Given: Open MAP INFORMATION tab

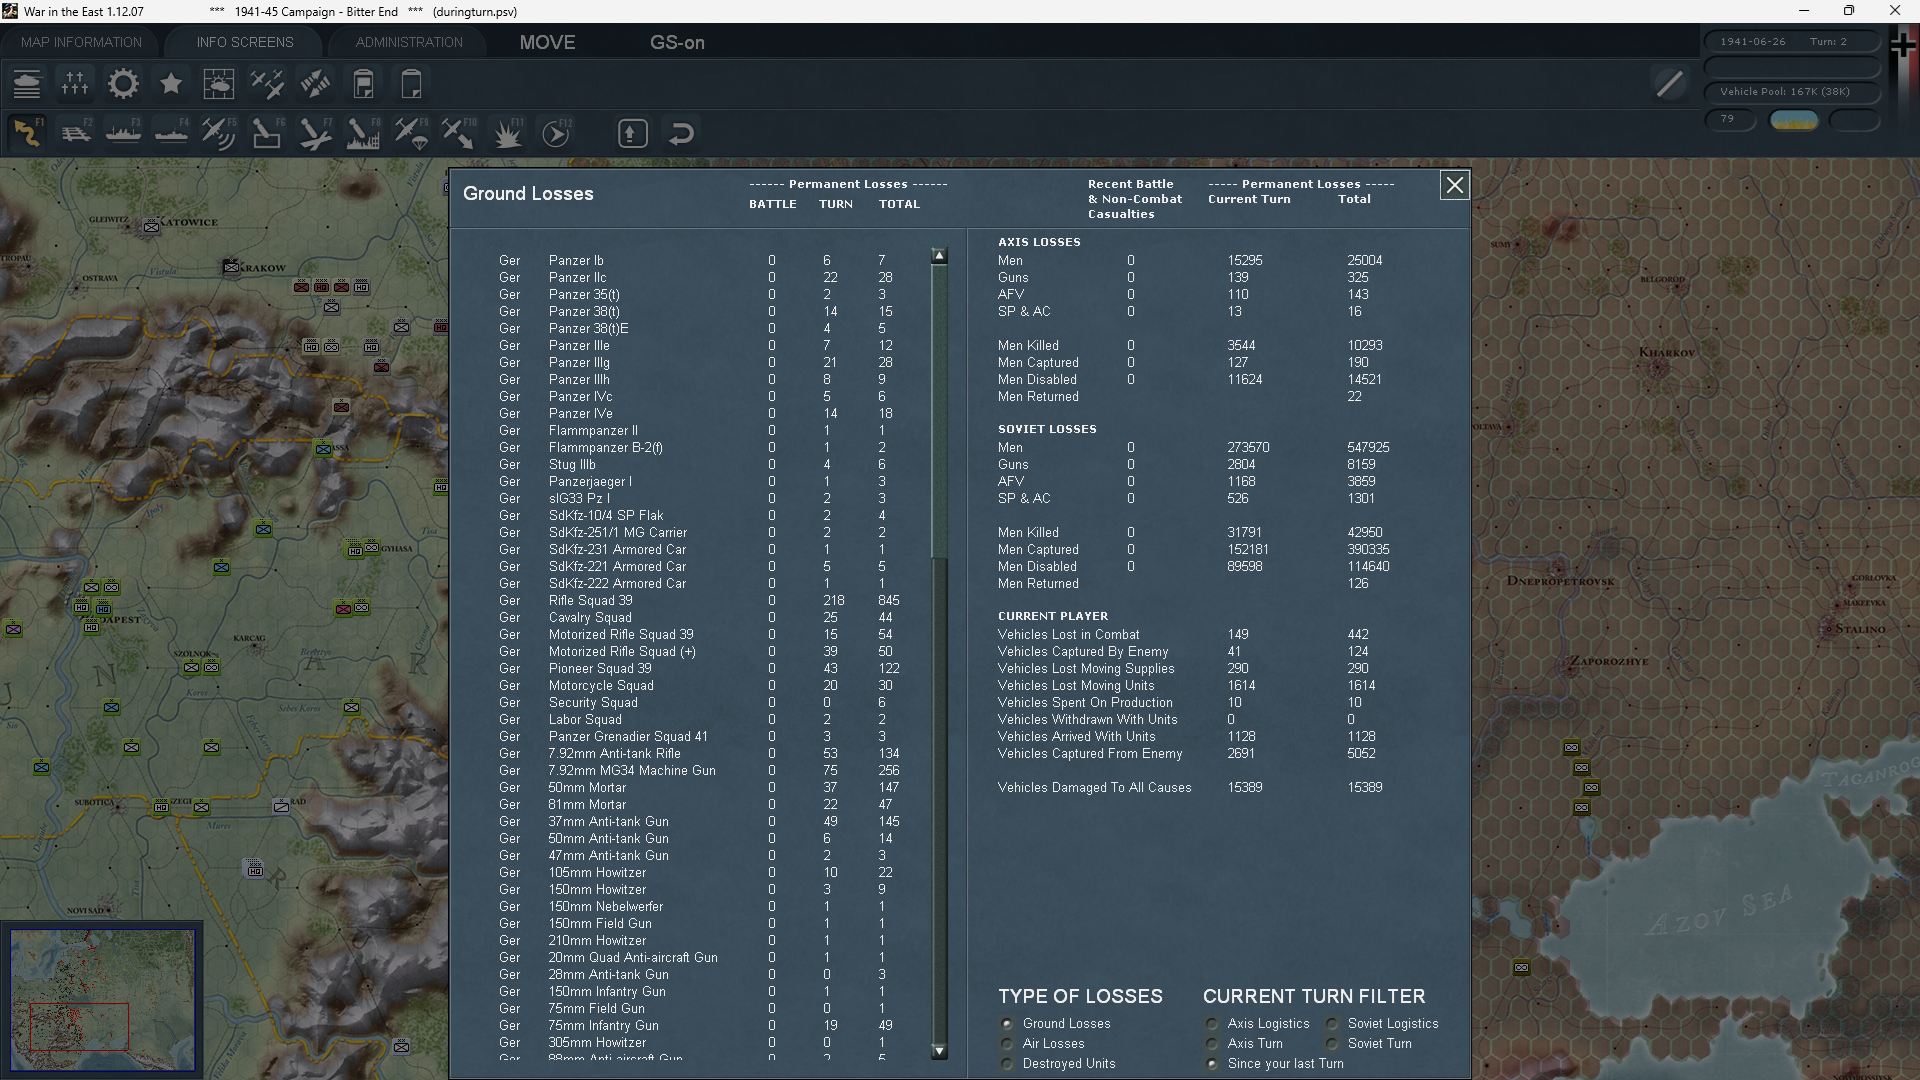Looking at the screenshot, I should 81,42.
